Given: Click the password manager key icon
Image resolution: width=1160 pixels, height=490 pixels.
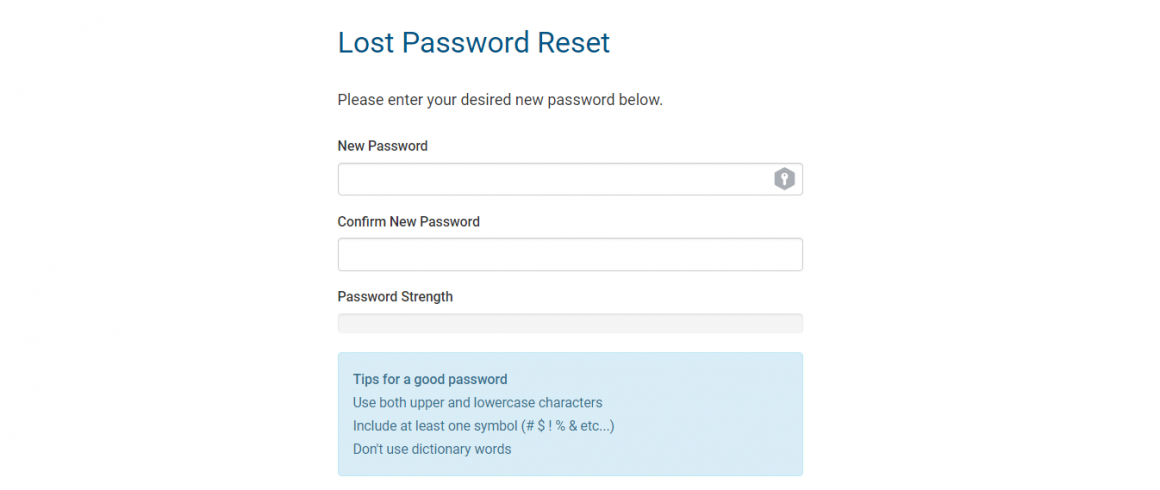Looking at the screenshot, I should tap(784, 179).
